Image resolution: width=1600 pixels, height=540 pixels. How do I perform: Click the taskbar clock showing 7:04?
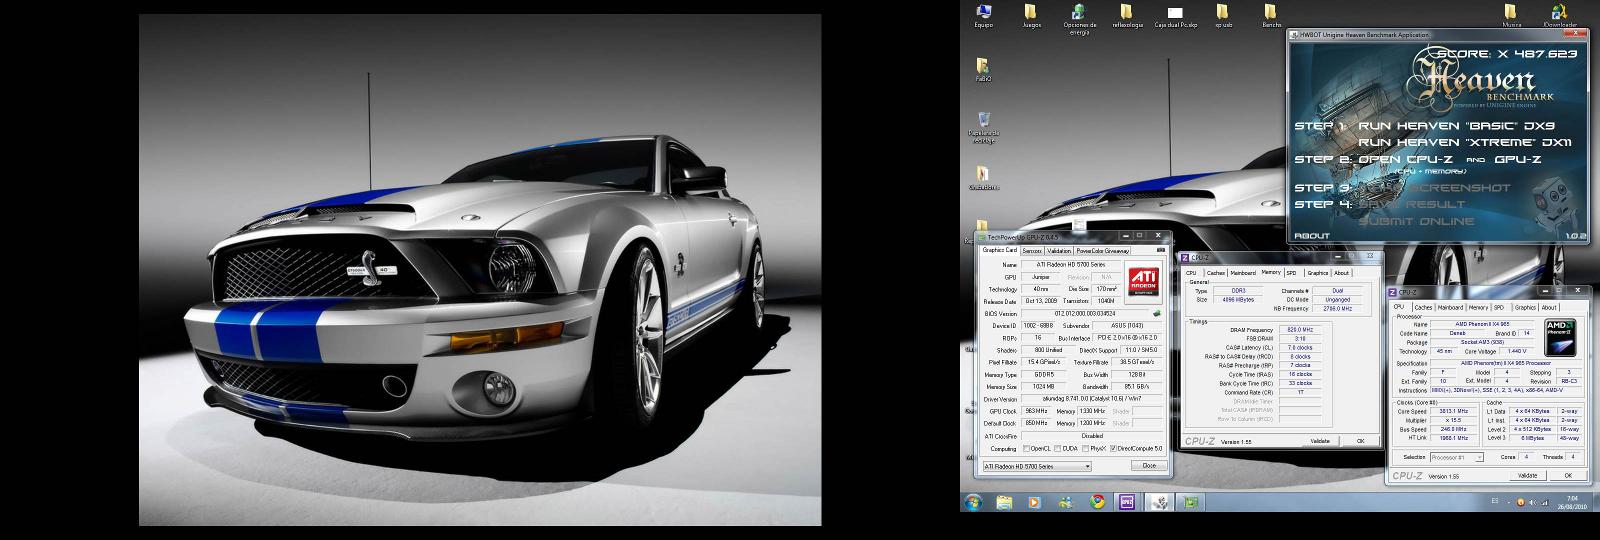pos(1572,502)
